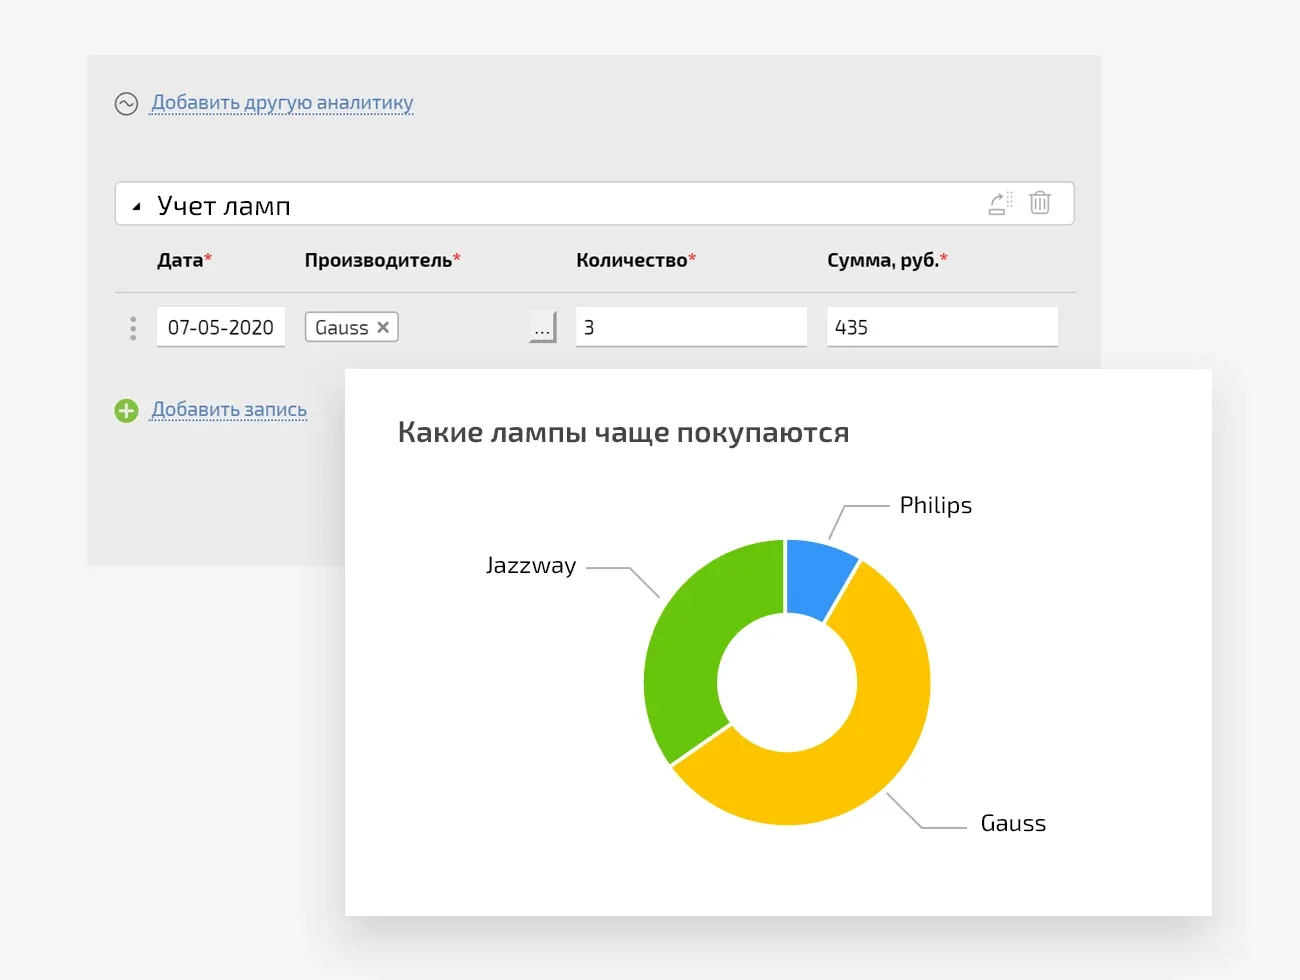Screen dimensions: 1300x980
Task: Focus the date field 07-05-2020
Action: (x=221, y=327)
